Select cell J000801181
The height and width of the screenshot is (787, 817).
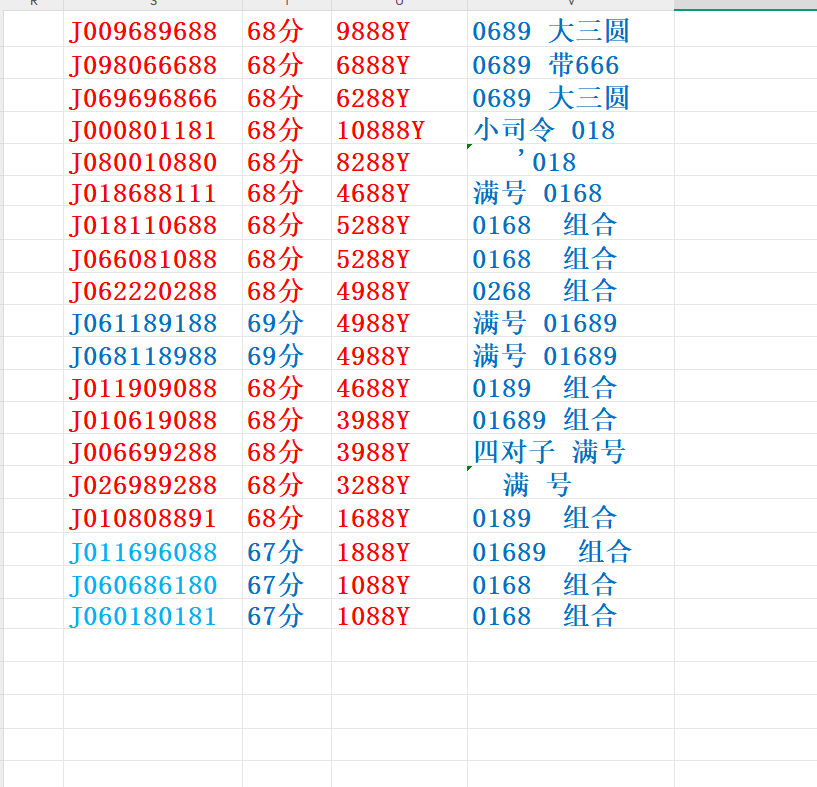tap(153, 128)
